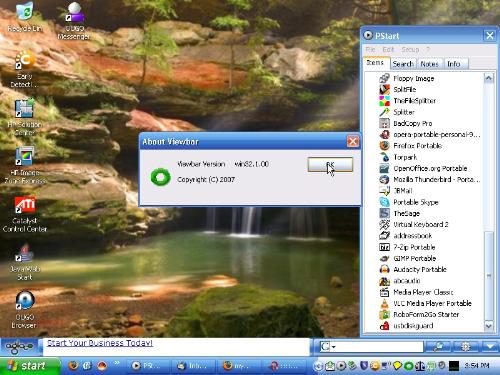Image resolution: width=500 pixels, height=375 pixels.
Task: Click the Firefox window taskbar button
Action: click(239, 366)
